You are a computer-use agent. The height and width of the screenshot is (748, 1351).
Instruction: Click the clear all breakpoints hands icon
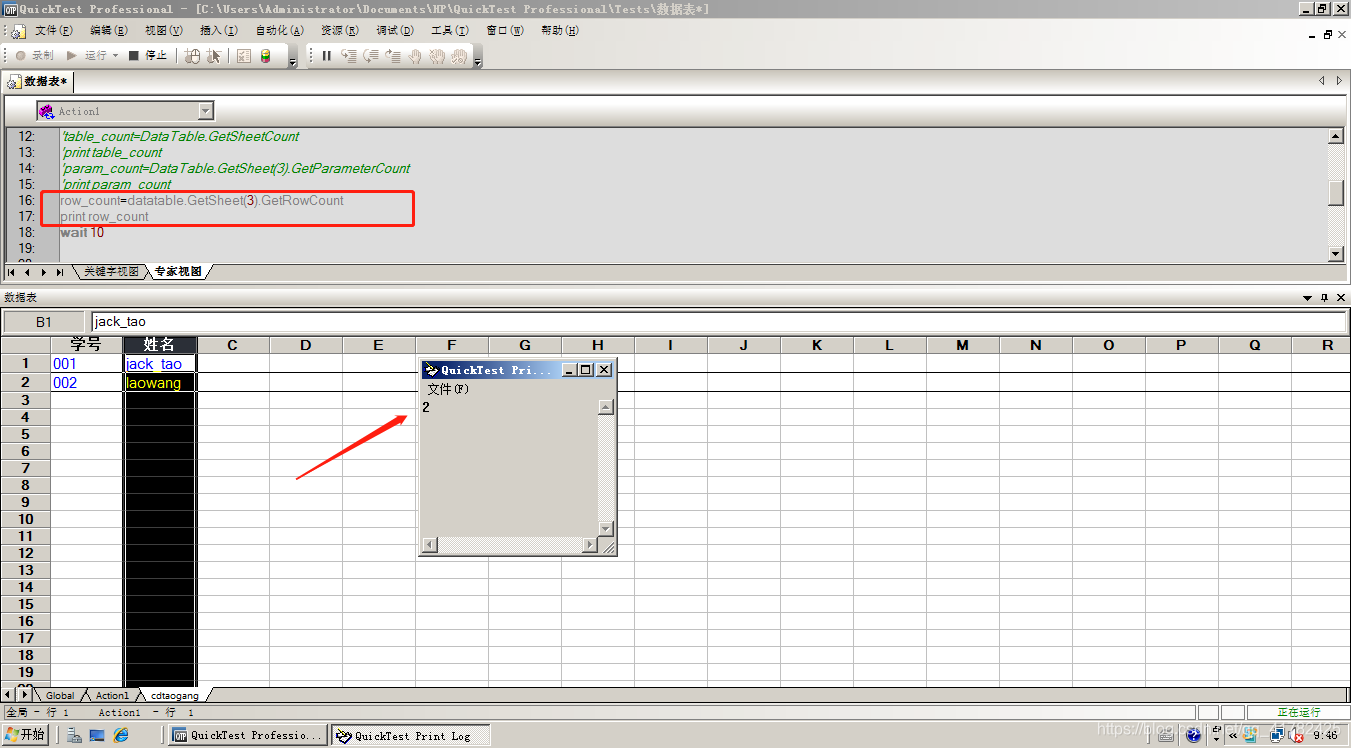[x=437, y=56]
